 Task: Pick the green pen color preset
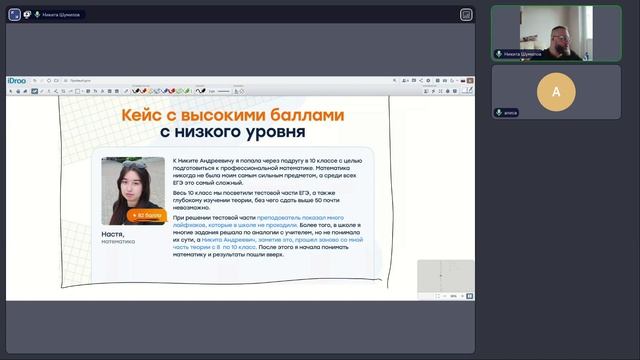187,91
